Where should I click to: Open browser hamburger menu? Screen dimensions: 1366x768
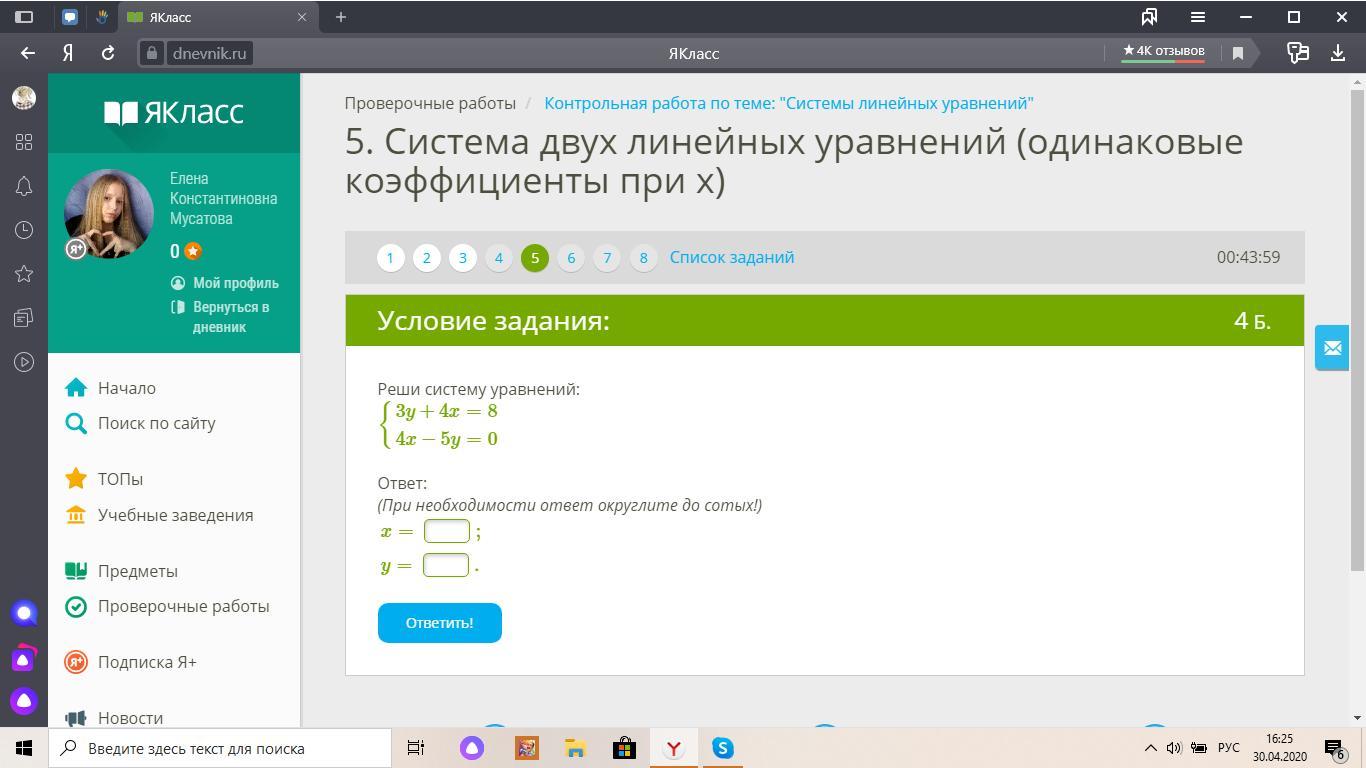1198,17
